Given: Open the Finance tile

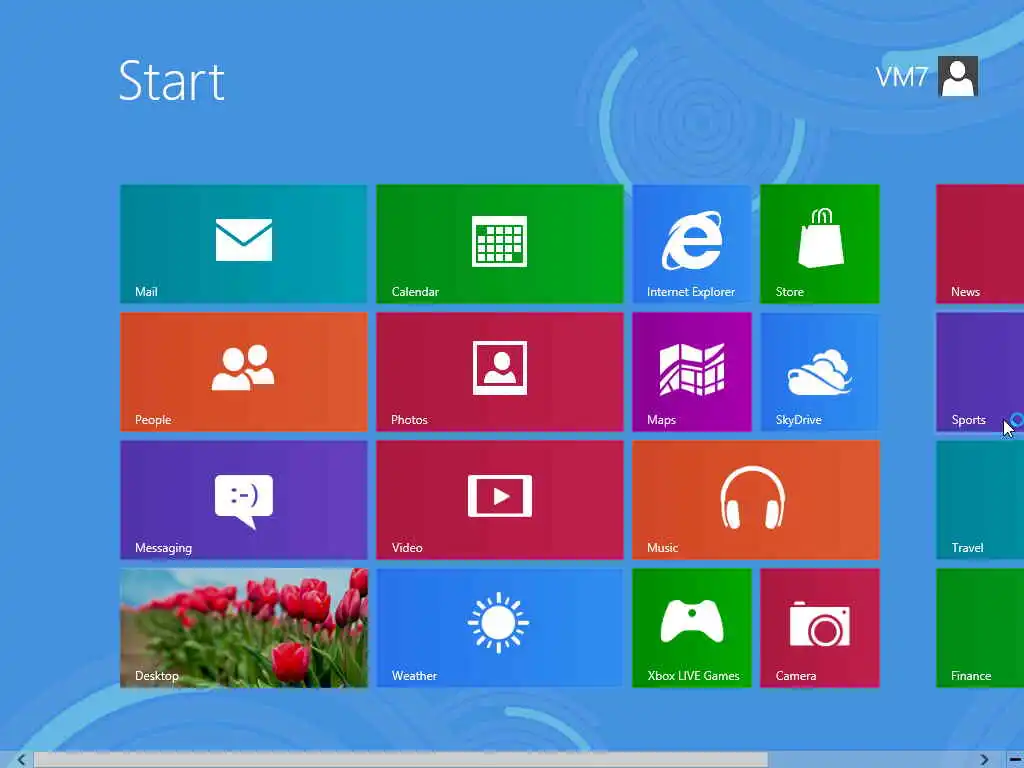Looking at the screenshot, I should [x=980, y=628].
